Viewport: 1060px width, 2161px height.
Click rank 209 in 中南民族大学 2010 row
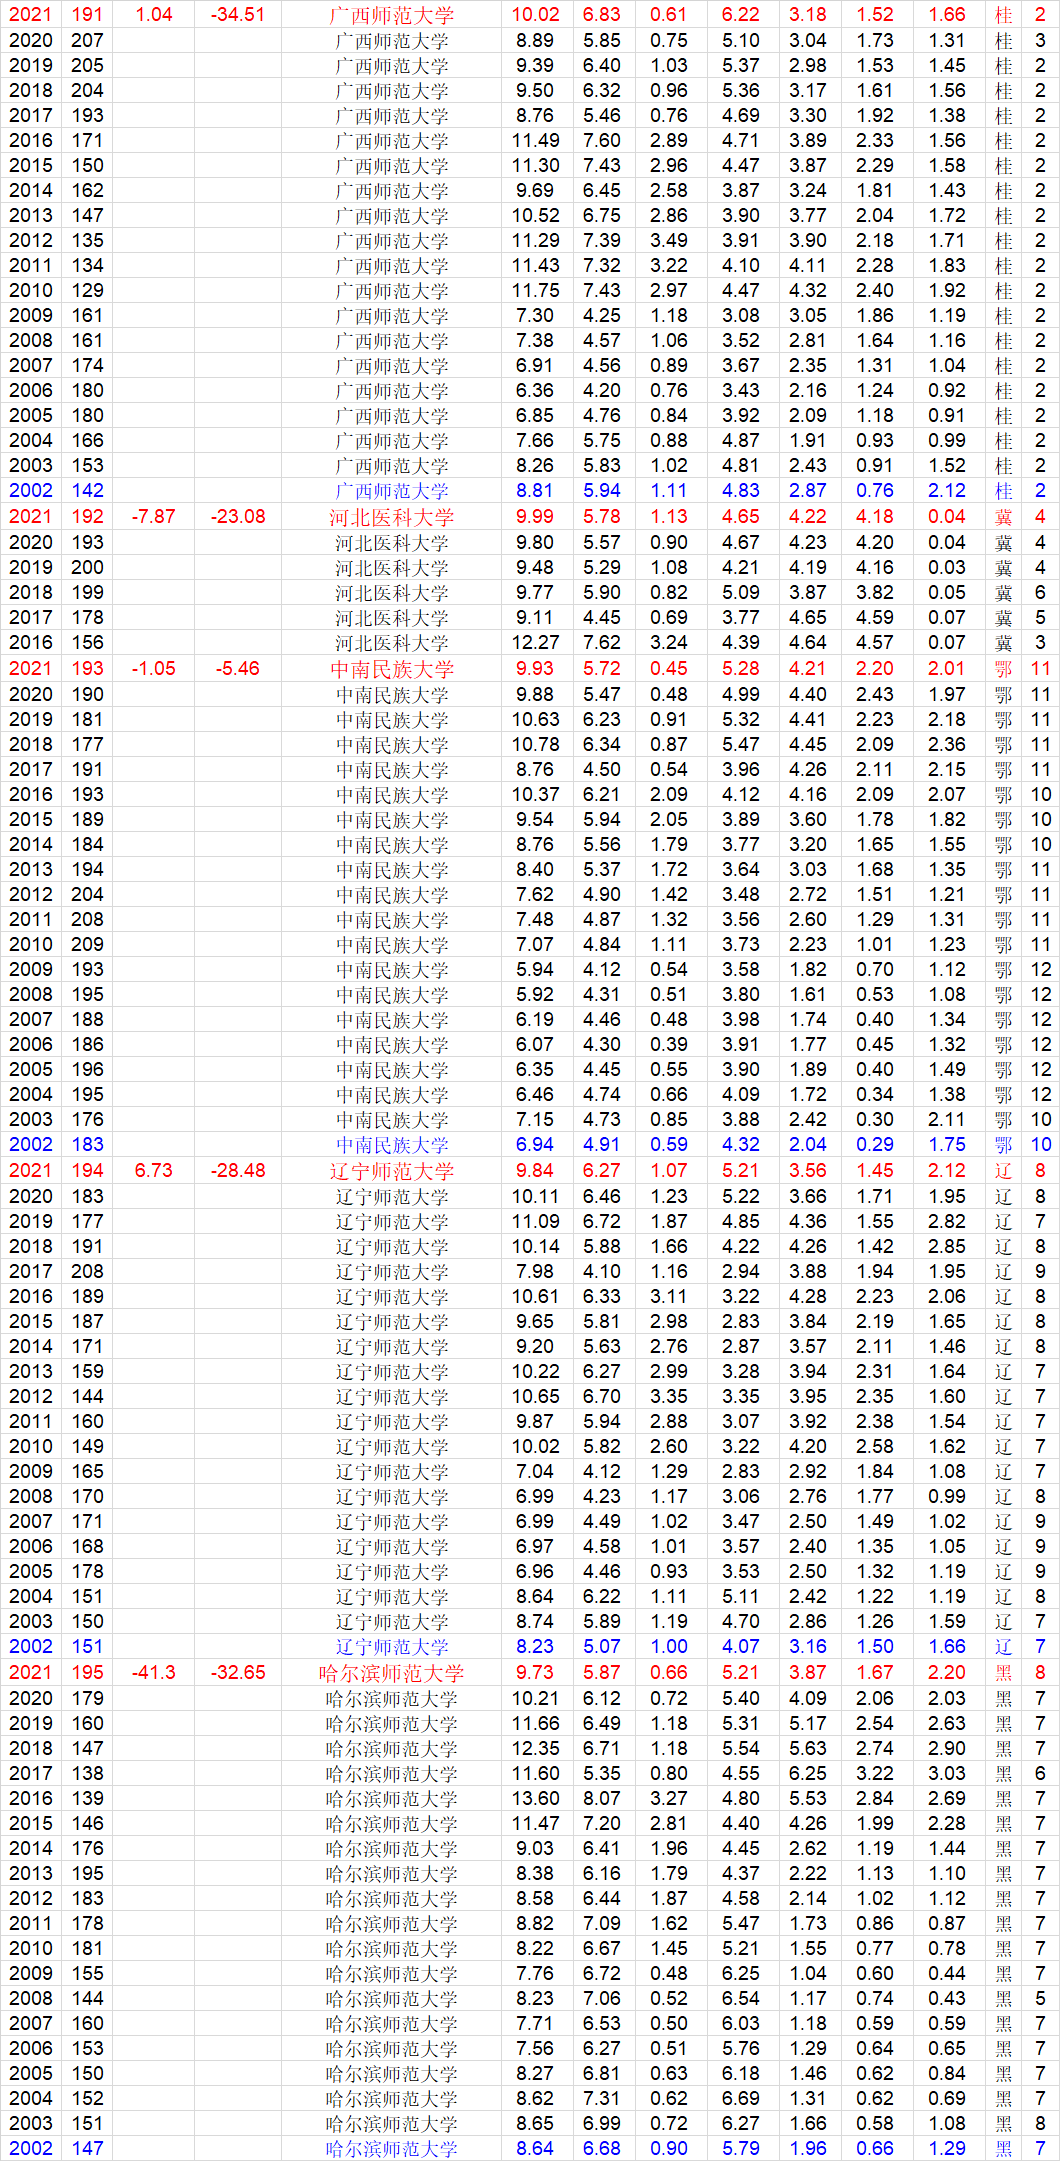(x=88, y=945)
